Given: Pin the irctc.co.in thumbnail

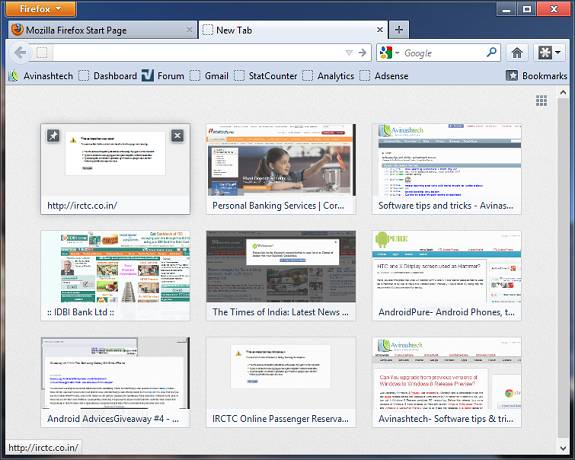Looking at the screenshot, I should pos(53,136).
